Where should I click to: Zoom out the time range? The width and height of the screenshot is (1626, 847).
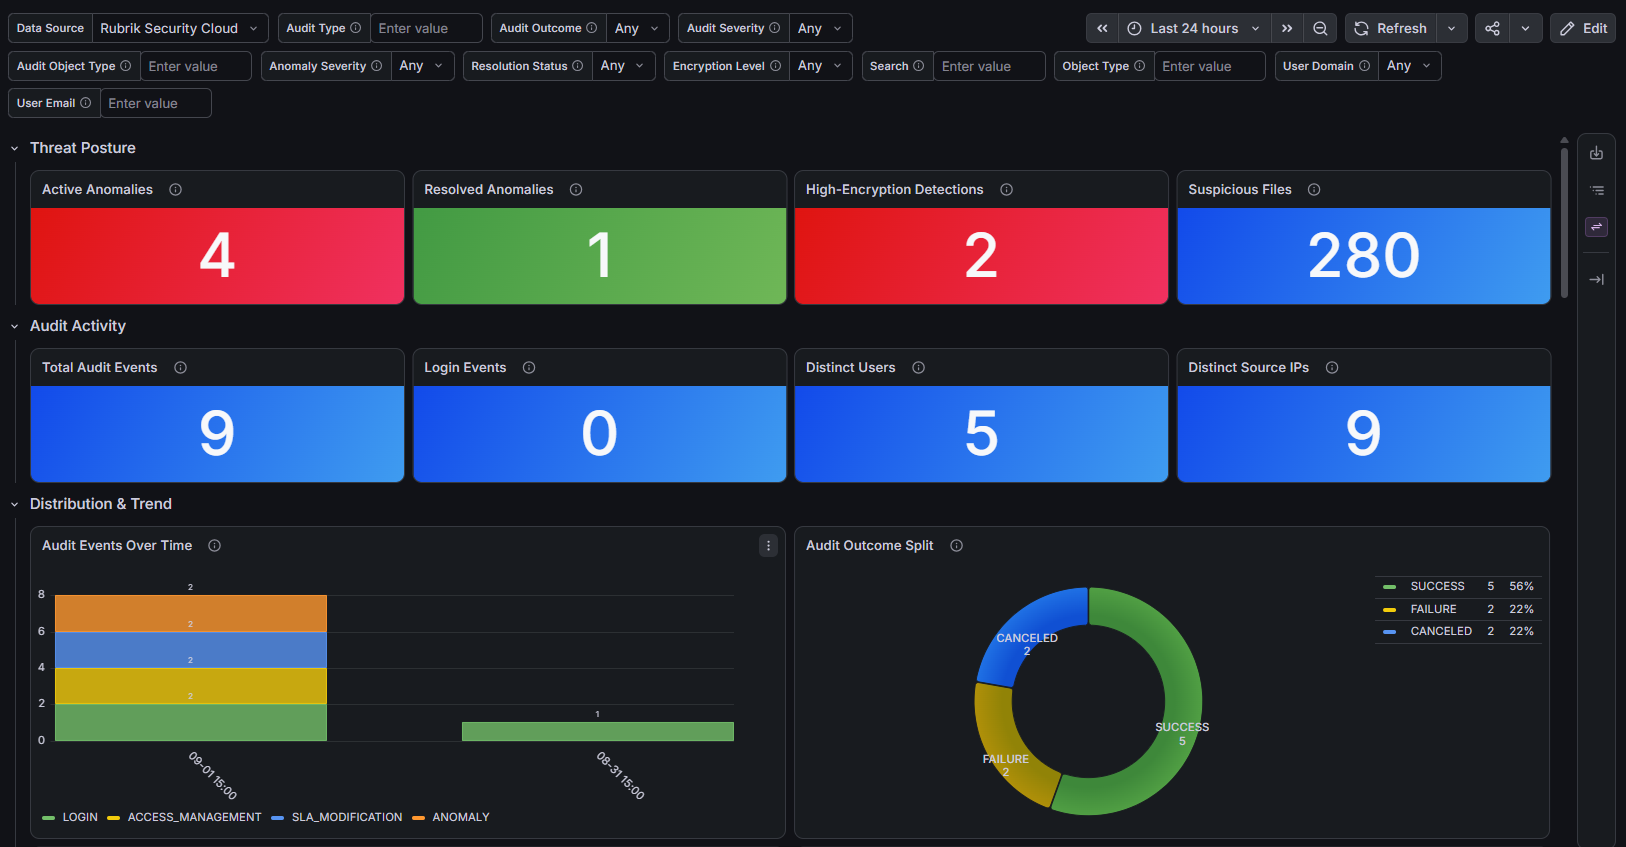[1320, 28]
